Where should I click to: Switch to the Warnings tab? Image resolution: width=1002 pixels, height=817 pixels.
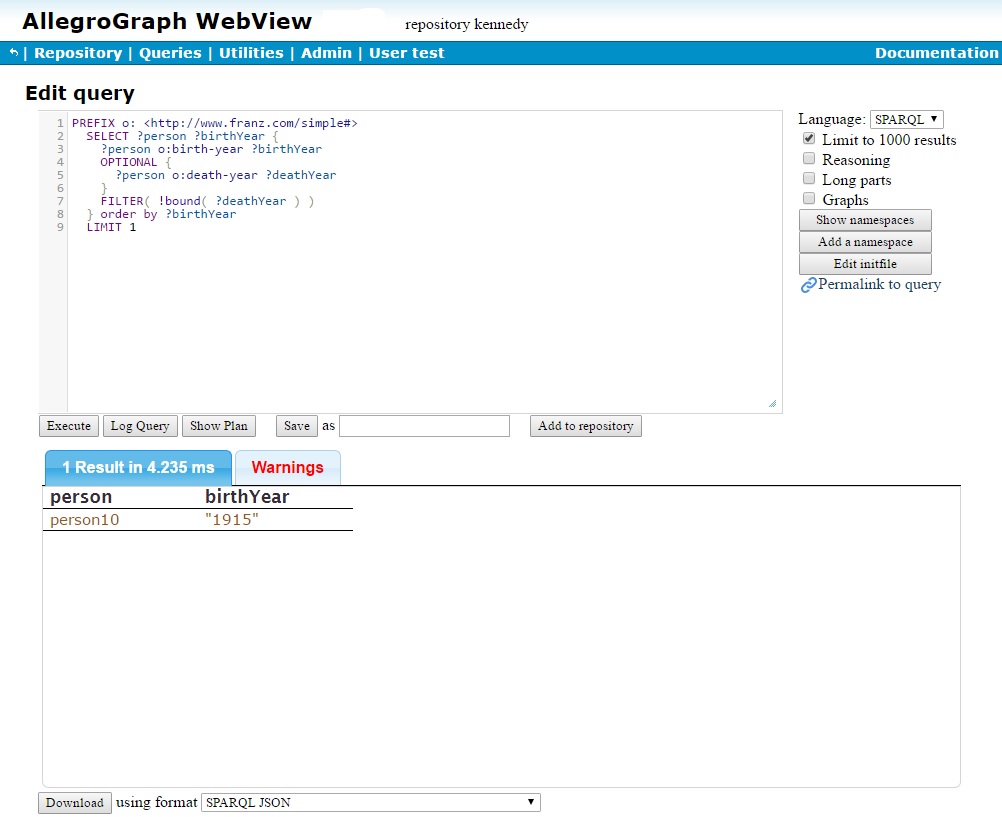[287, 467]
